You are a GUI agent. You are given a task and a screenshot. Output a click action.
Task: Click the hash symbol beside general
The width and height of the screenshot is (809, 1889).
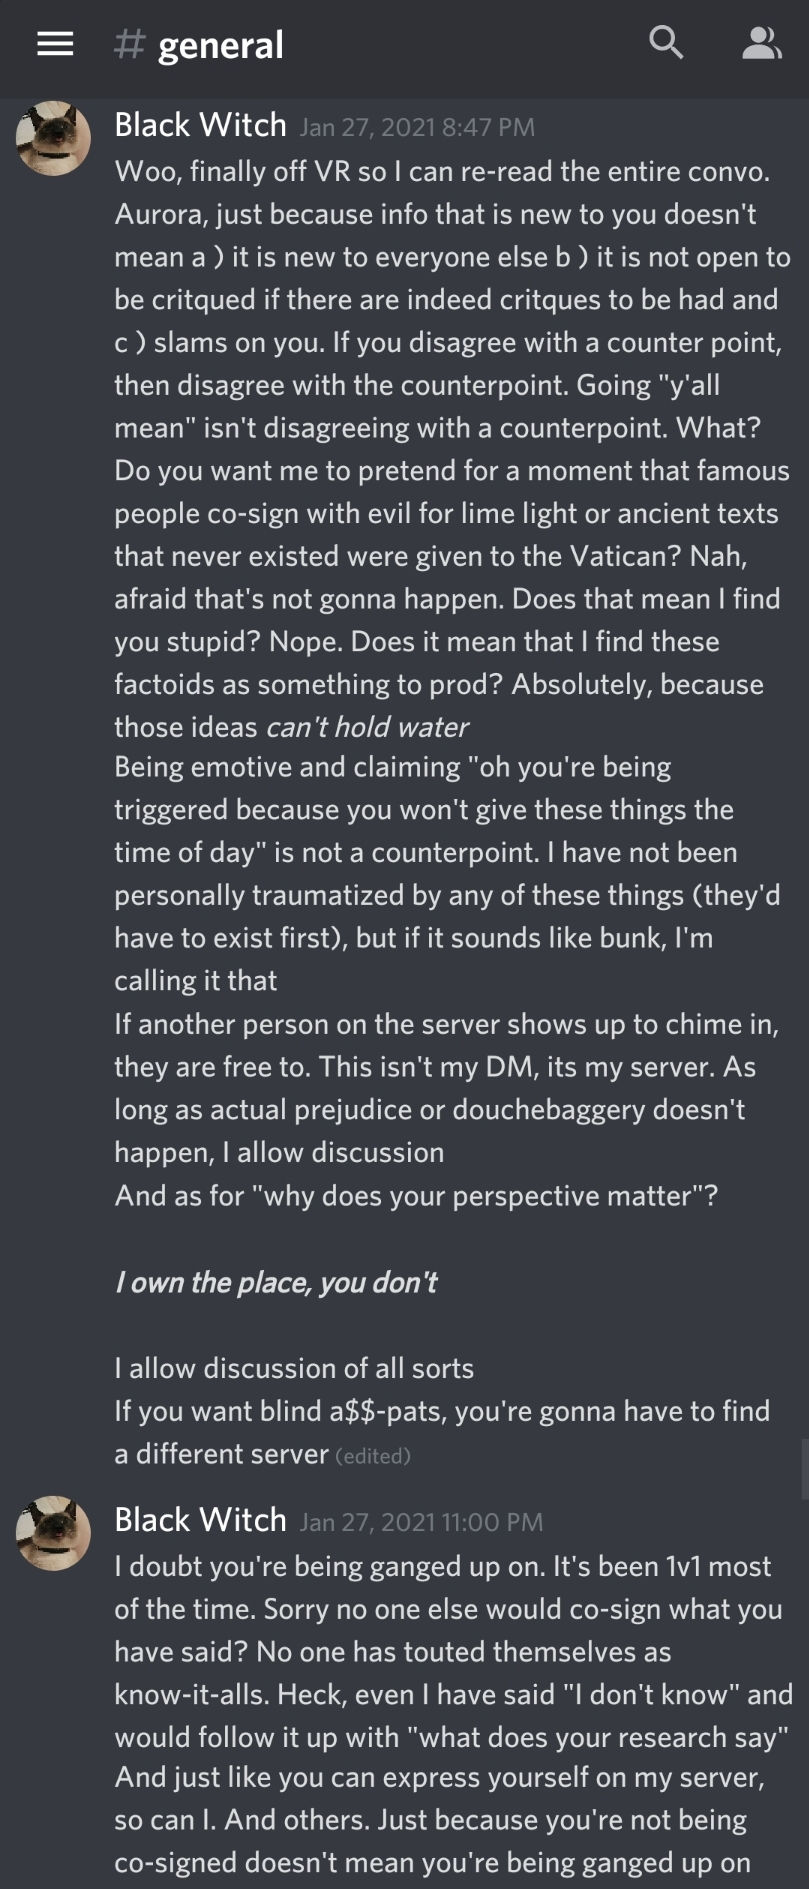click(130, 44)
